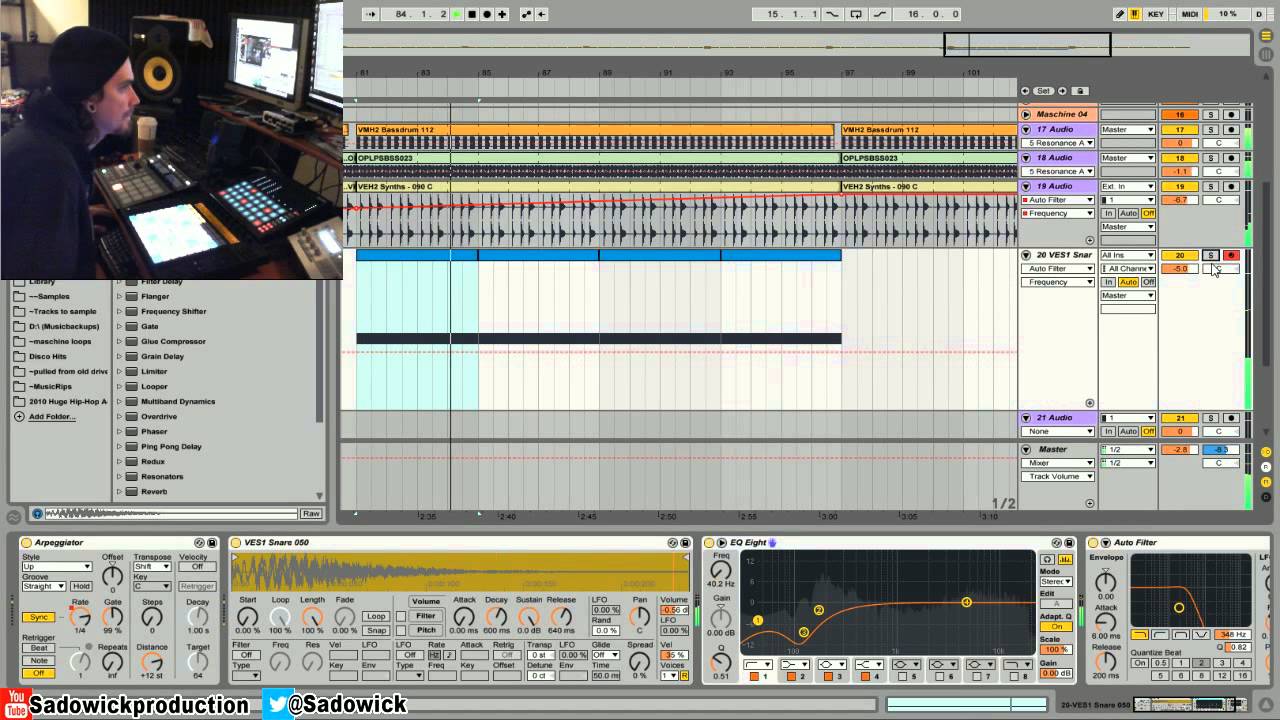Toggle the Arpeggiator Sync button

[38, 618]
